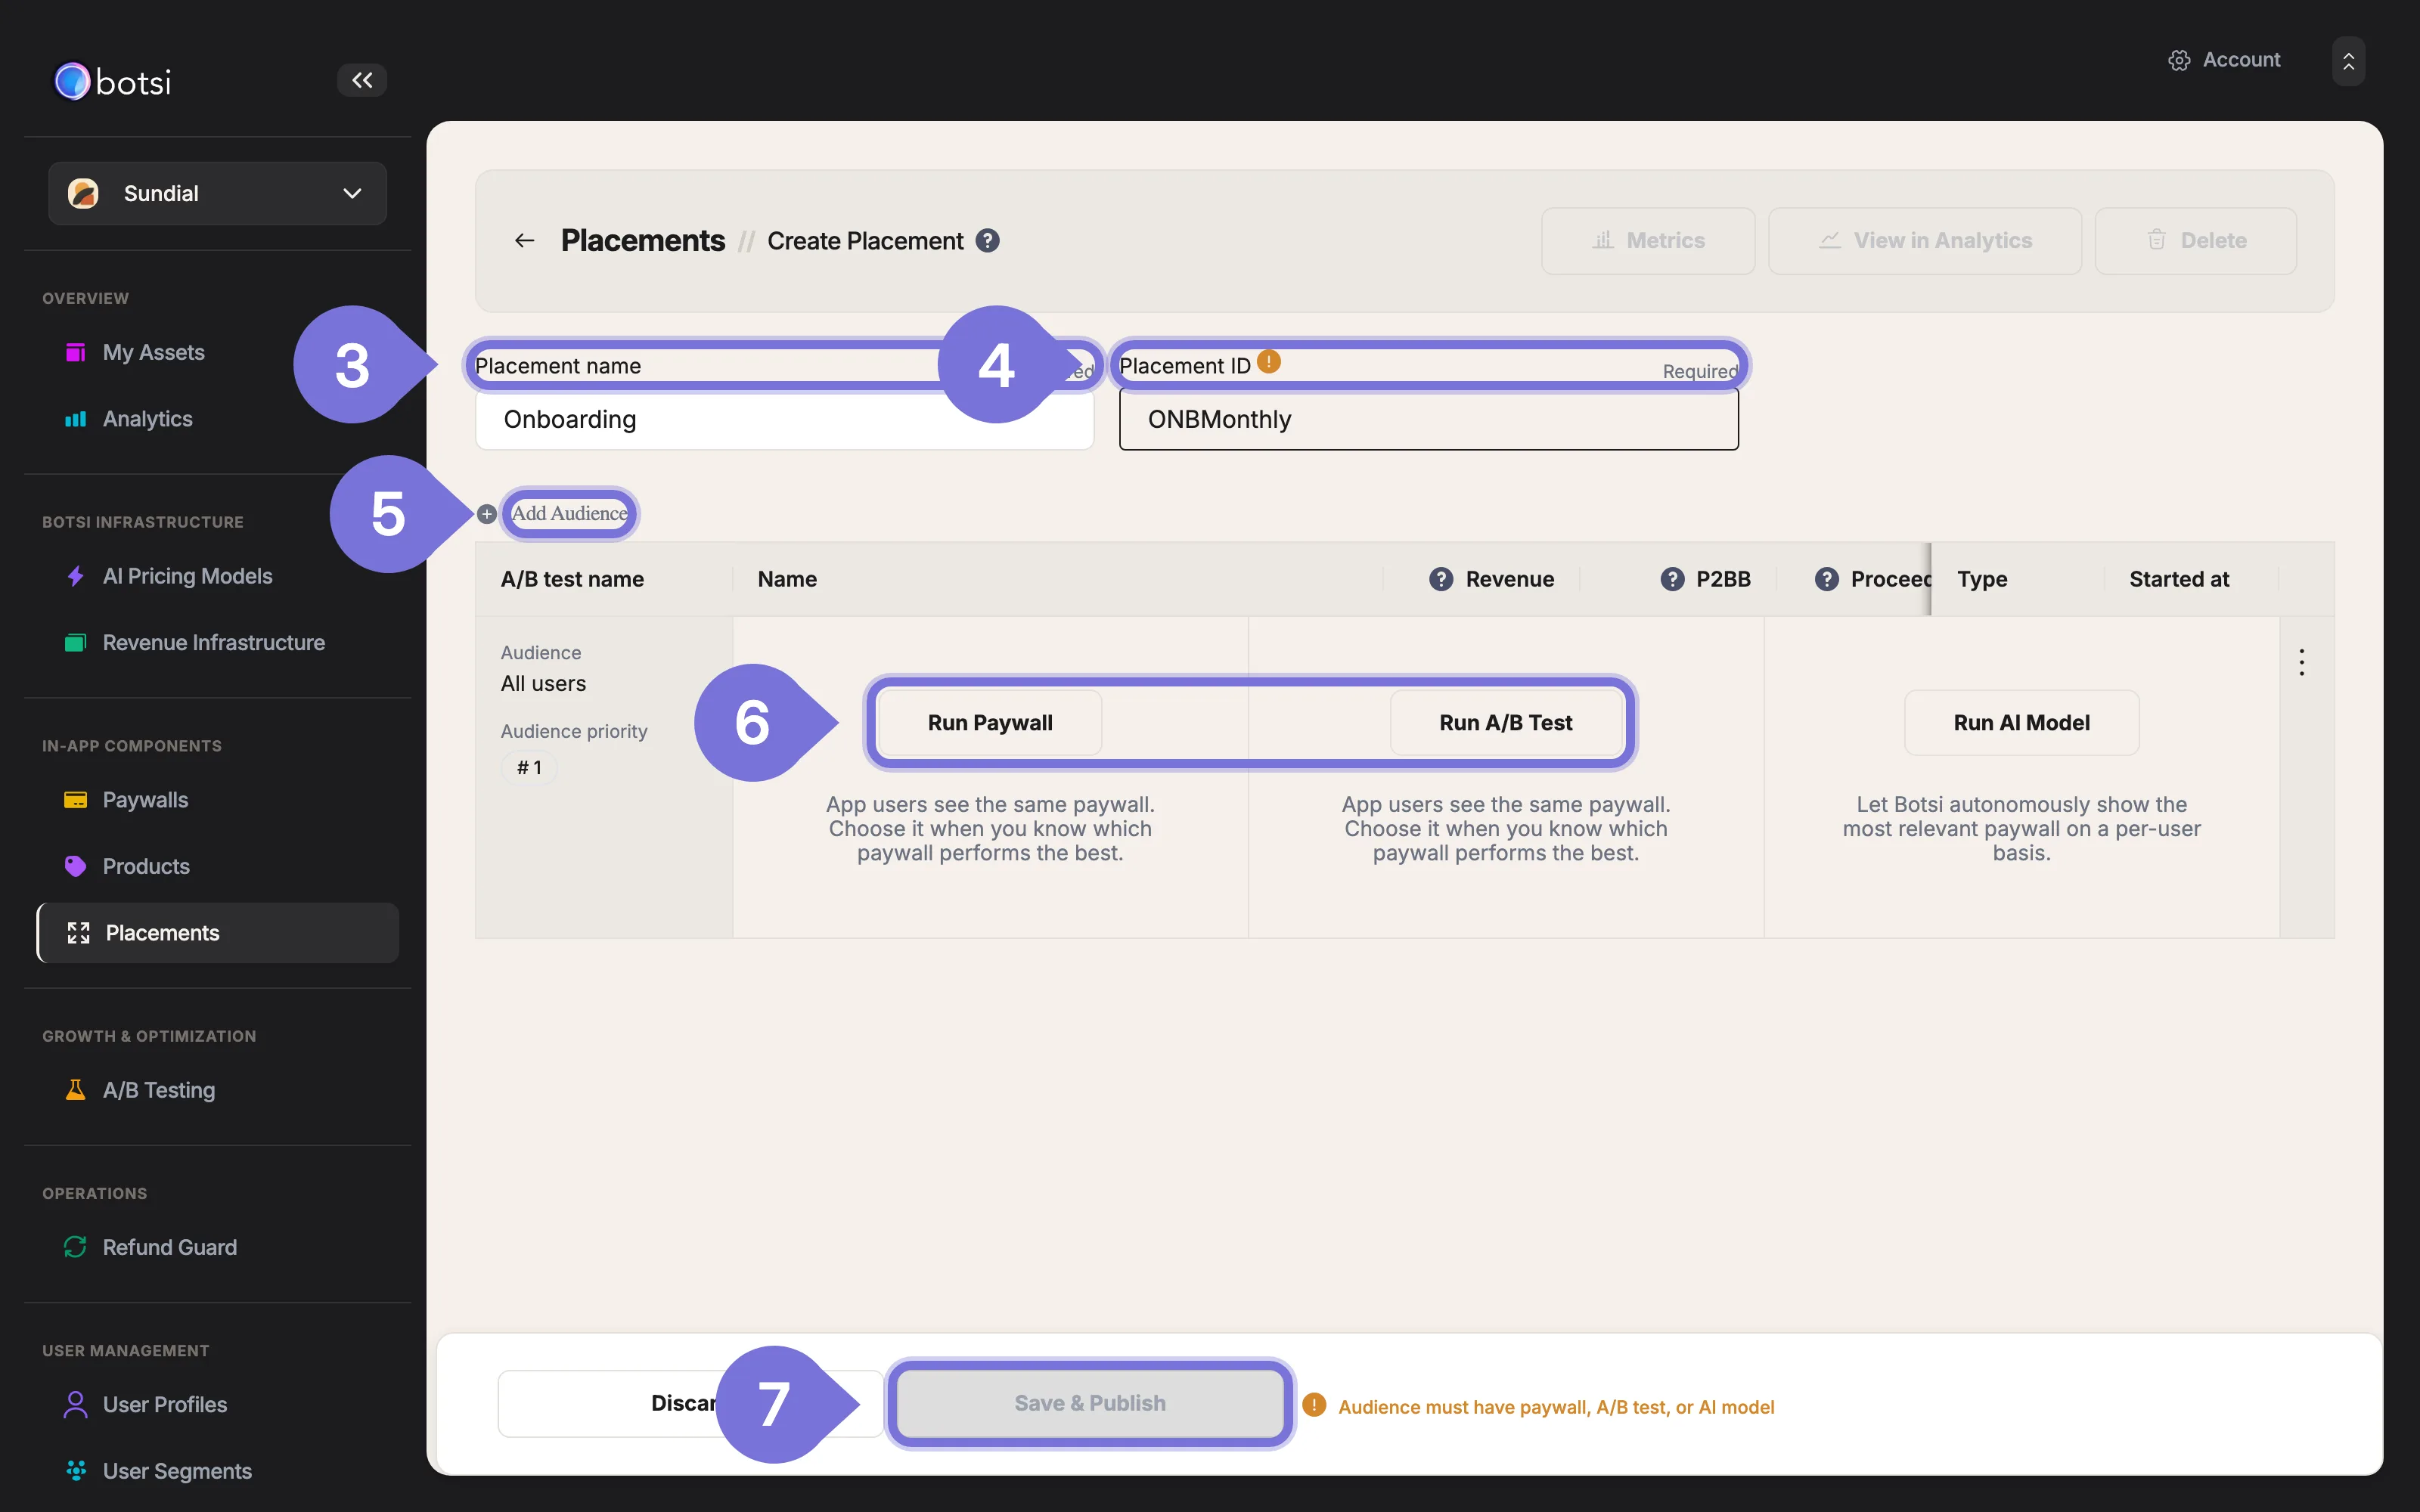Open Analytics in sidebar

(x=147, y=419)
